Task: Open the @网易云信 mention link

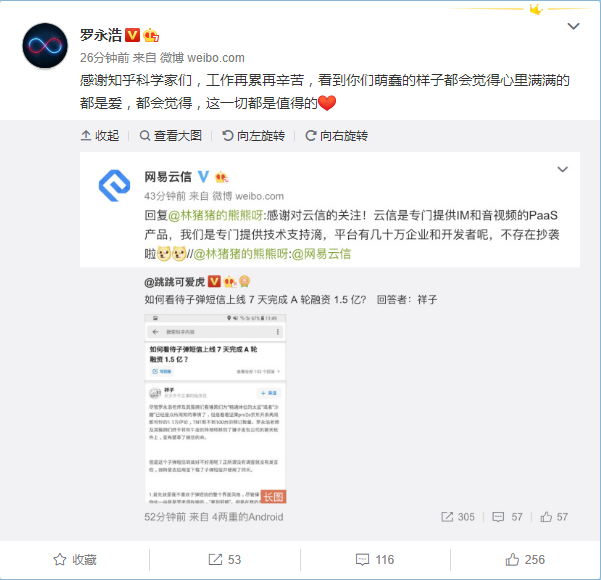Action: [x=321, y=254]
